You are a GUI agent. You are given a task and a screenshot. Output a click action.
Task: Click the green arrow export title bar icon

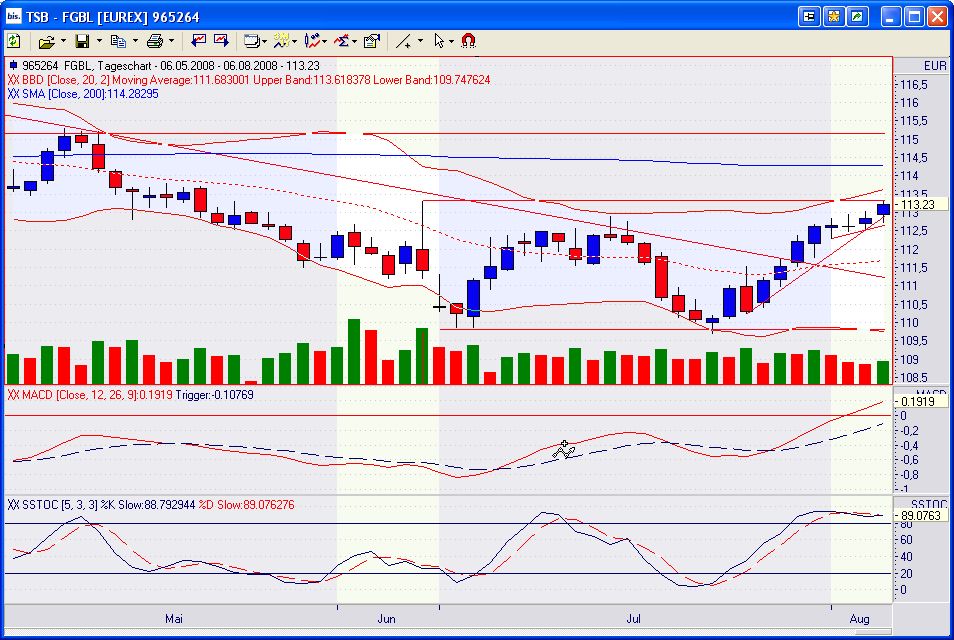pos(857,16)
